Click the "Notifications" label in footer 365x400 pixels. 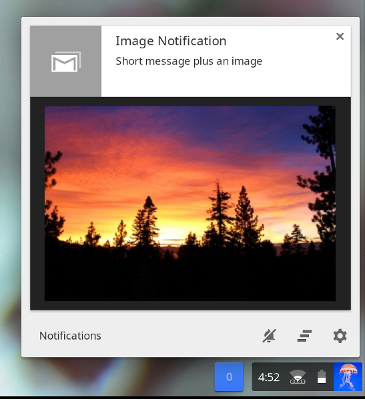[70, 336]
